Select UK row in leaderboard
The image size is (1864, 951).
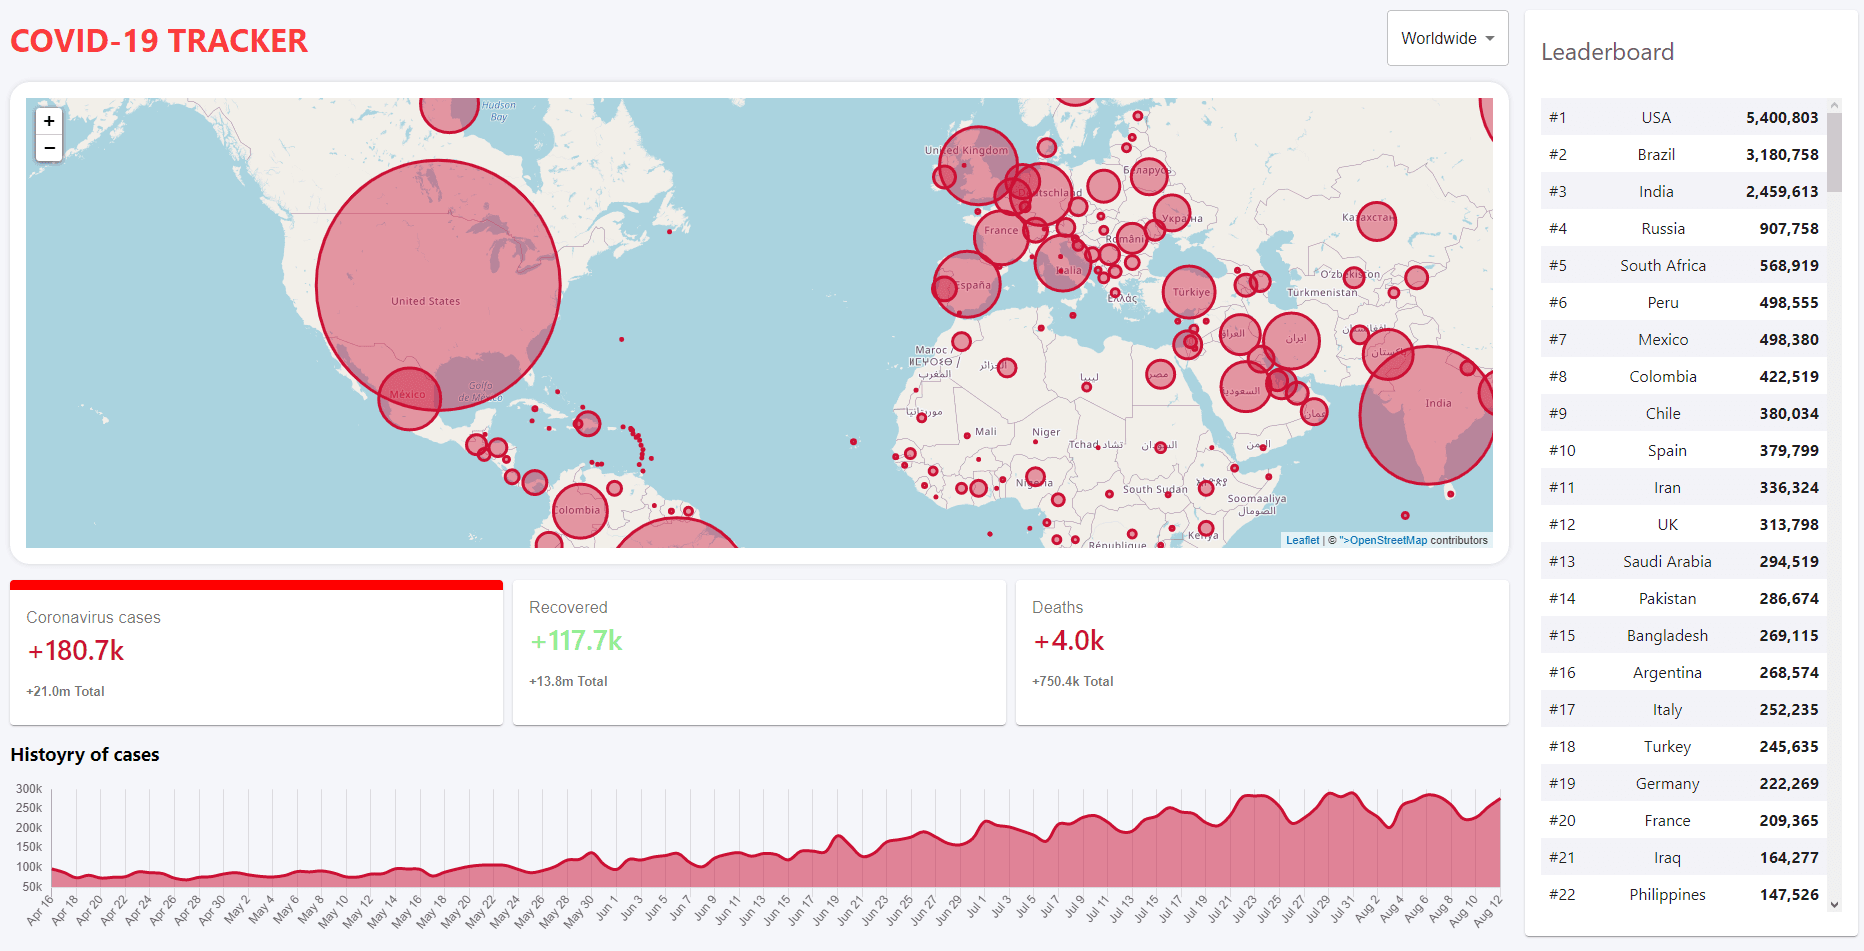click(x=1684, y=524)
